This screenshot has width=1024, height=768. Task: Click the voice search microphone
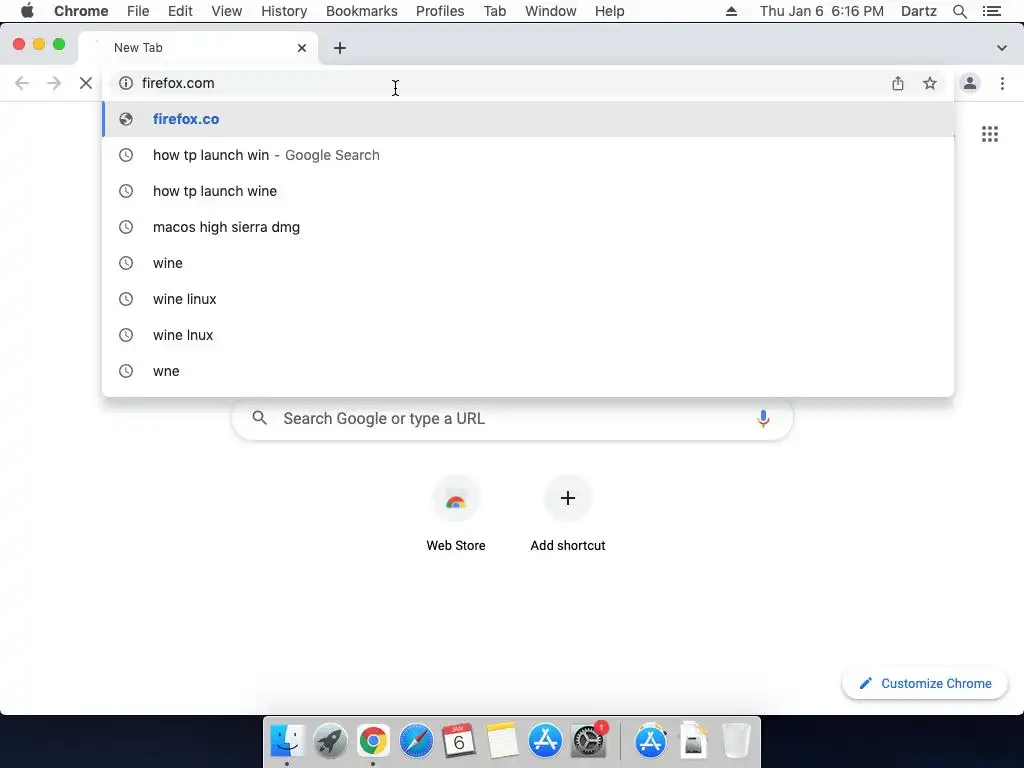click(763, 418)
